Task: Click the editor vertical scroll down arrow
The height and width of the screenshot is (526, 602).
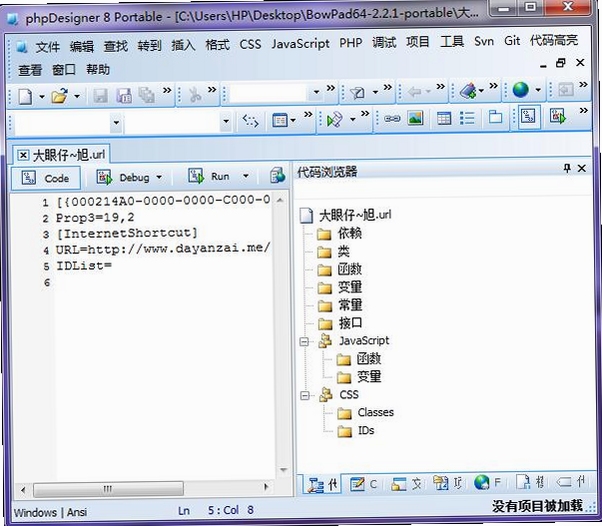Action: pos(283,470)
